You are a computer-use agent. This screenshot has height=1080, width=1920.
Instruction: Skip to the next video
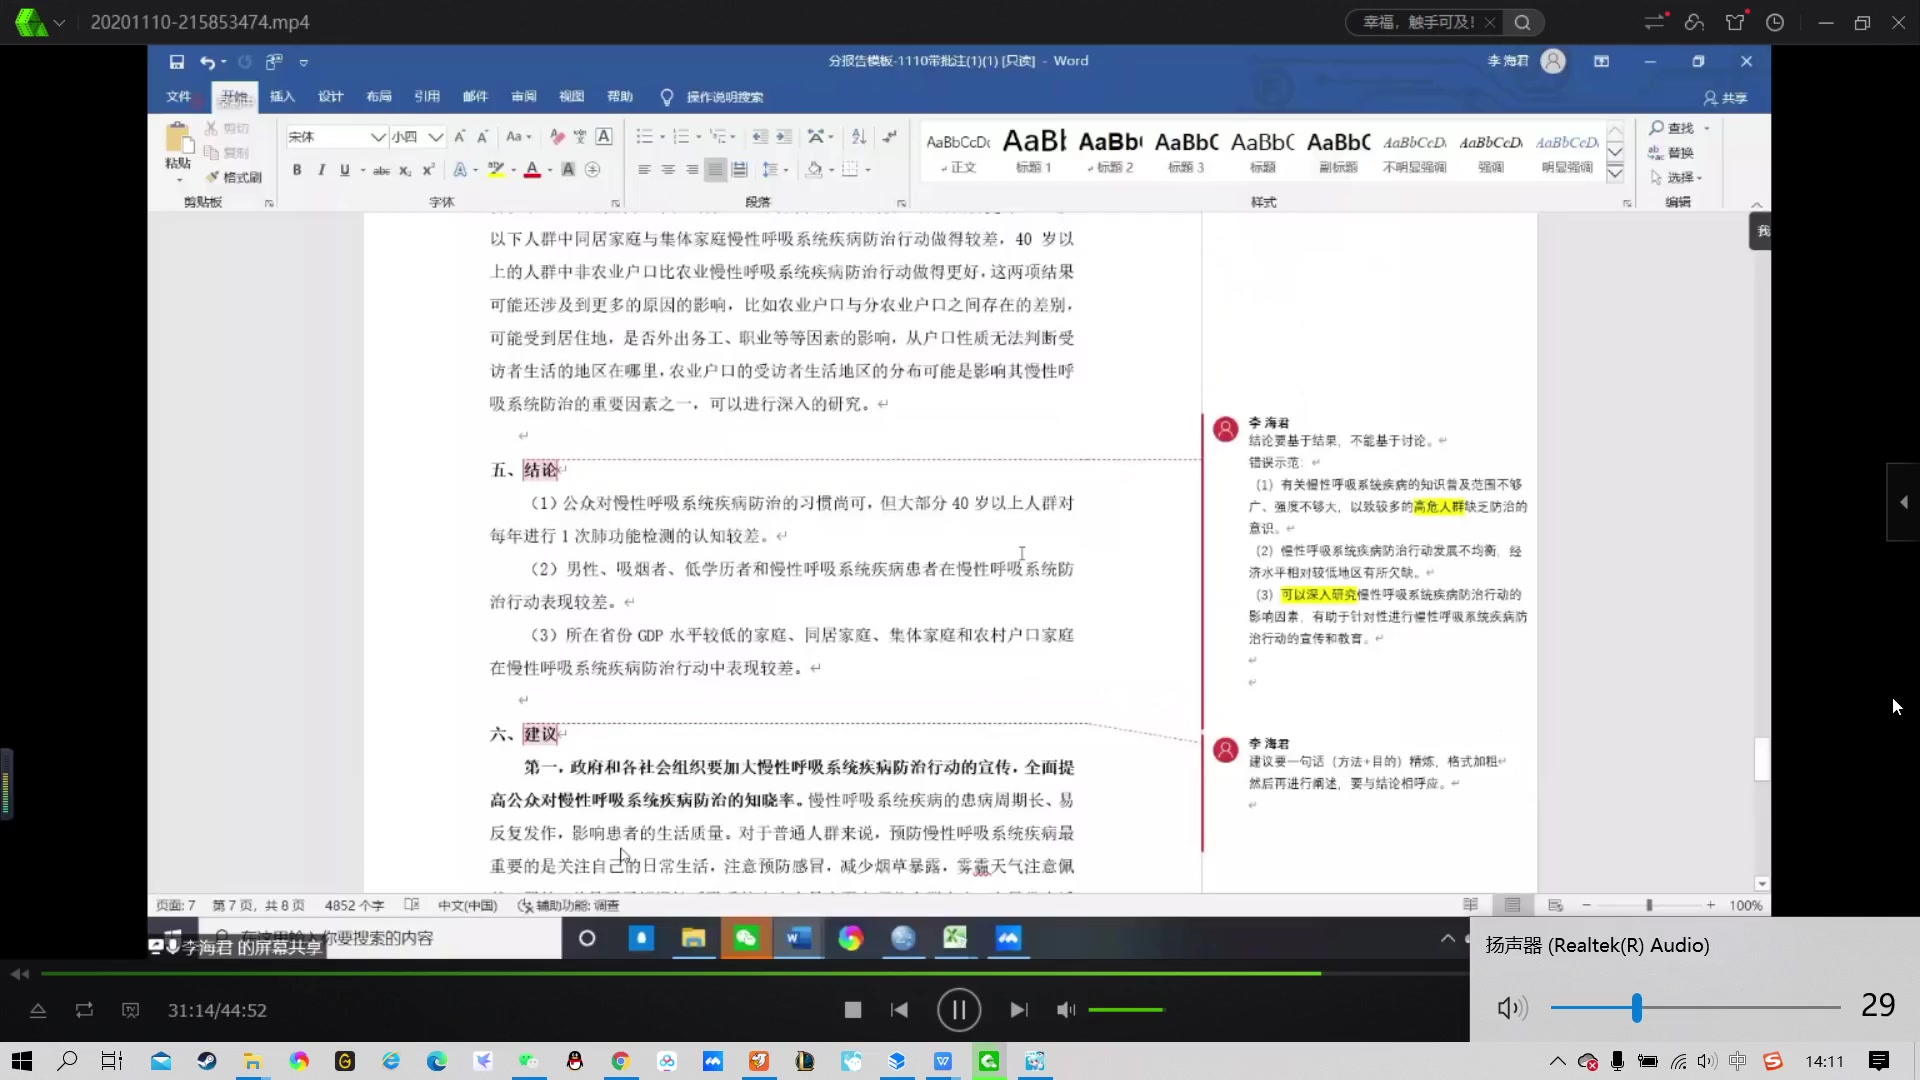pyautogui.click(x=1018, y=1010)
